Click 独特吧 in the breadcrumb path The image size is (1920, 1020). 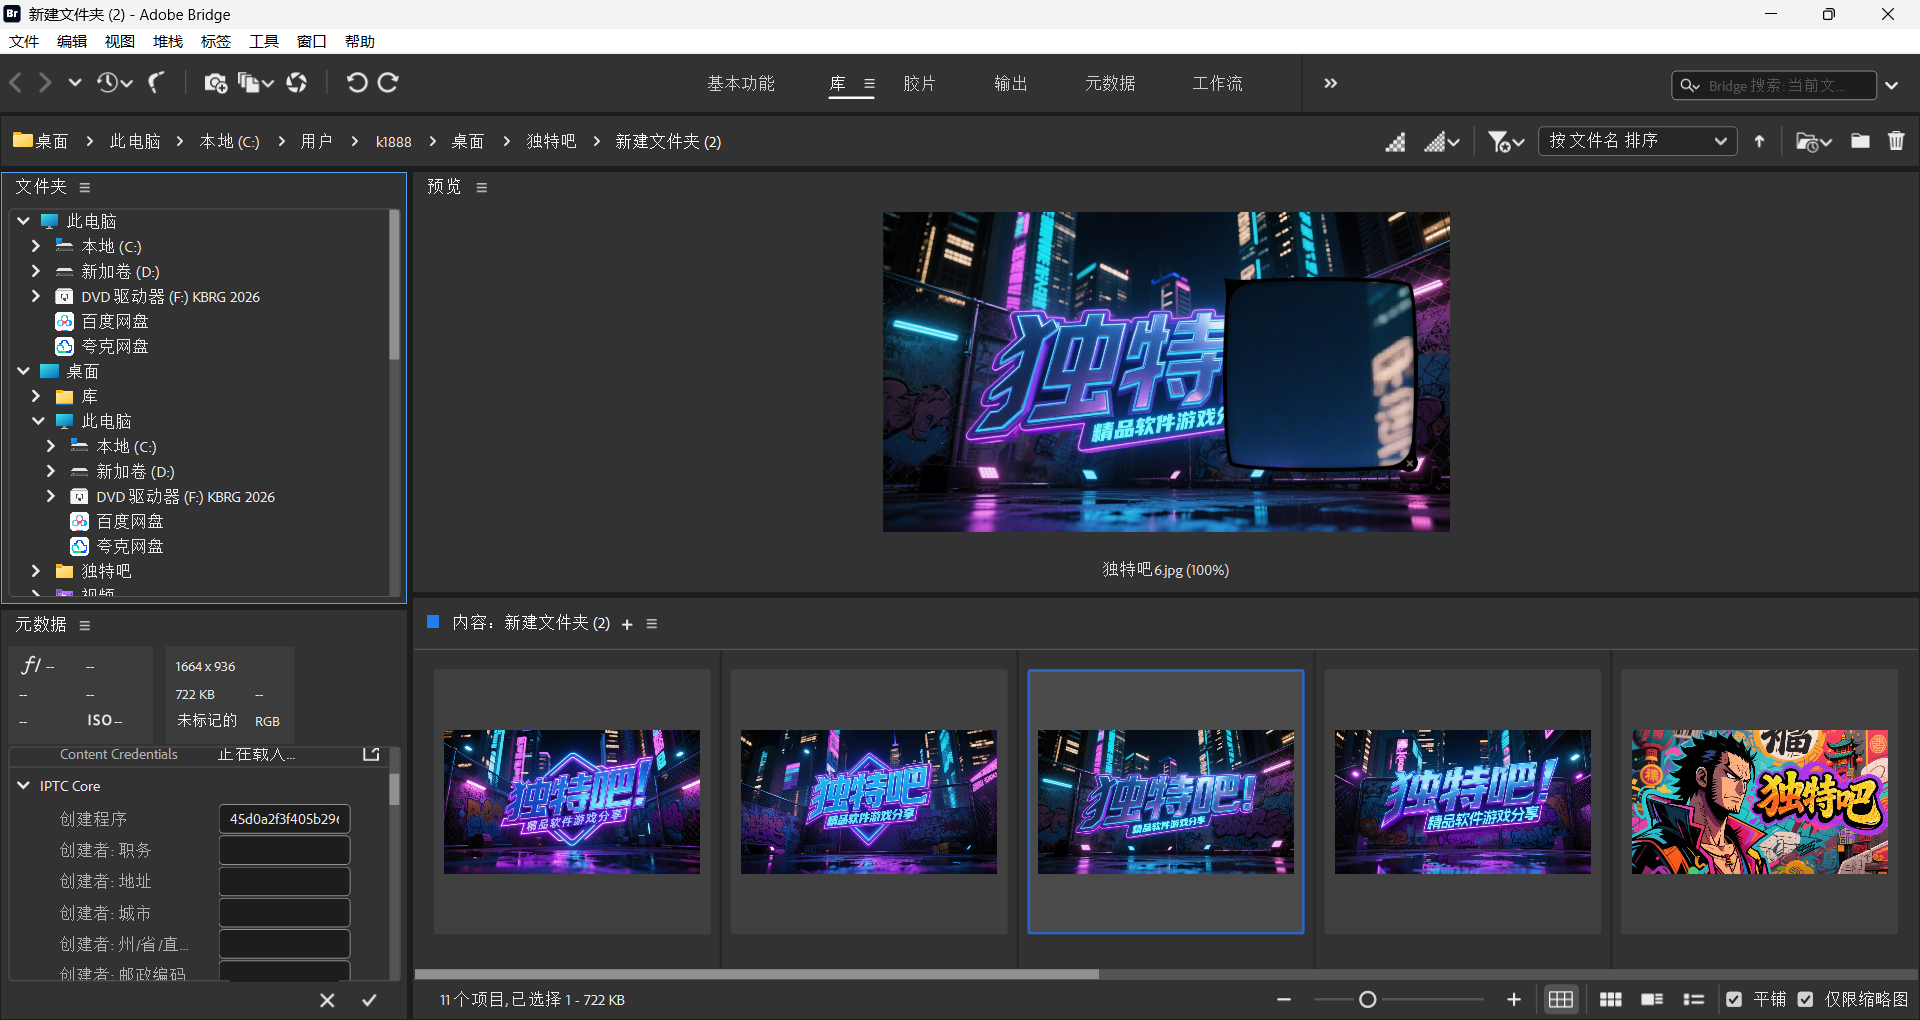tap(550, 141)
